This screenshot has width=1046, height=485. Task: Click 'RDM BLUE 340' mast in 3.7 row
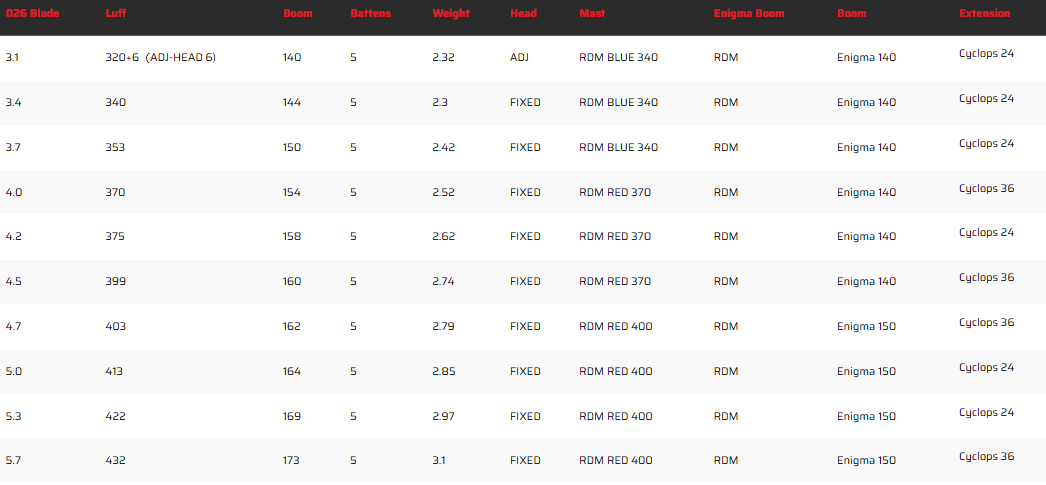click(x=618, y=147)
